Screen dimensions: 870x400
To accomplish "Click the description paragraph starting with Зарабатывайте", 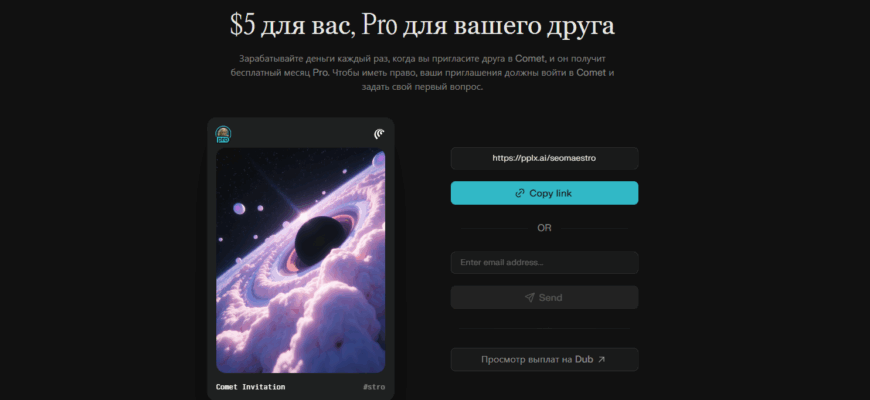I will pyautogui.click(x=423, y=73).
